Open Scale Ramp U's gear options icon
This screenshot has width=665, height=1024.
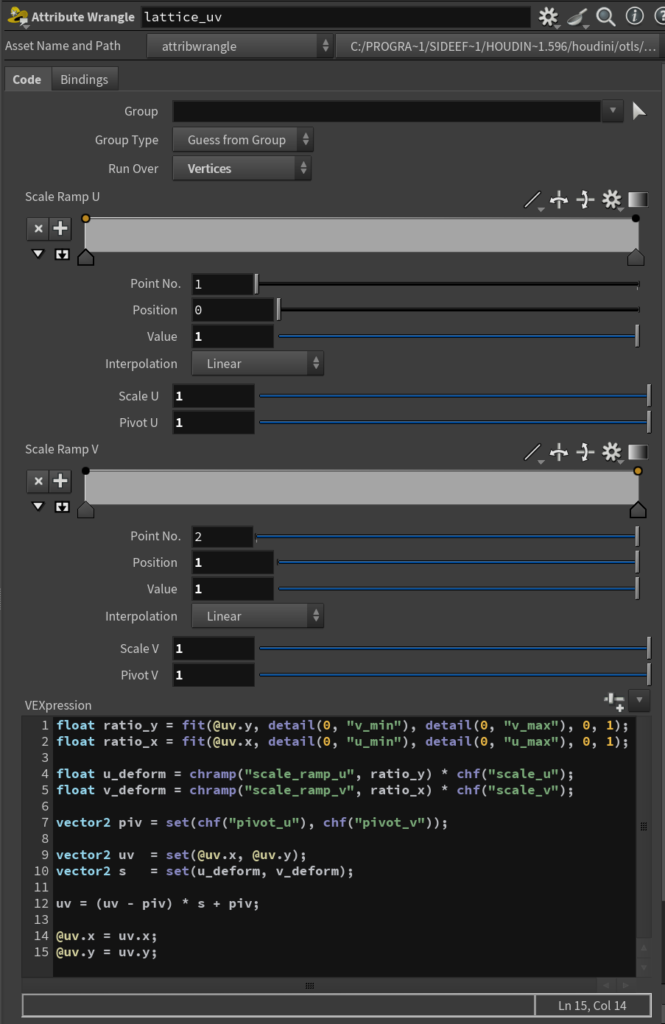611,200
